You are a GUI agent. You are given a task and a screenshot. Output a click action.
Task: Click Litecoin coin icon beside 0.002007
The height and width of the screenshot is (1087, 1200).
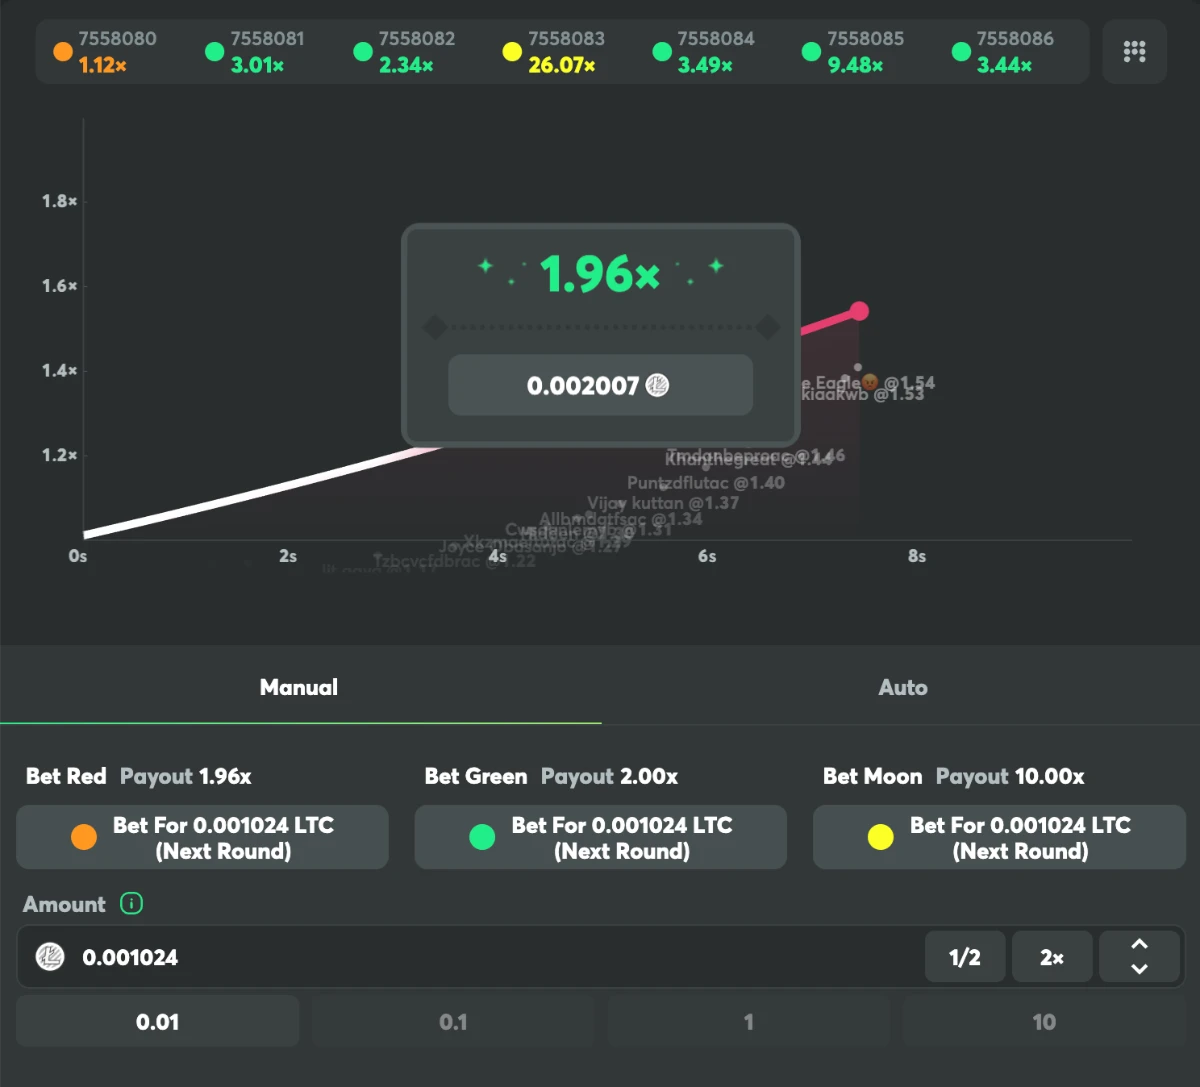657,385
